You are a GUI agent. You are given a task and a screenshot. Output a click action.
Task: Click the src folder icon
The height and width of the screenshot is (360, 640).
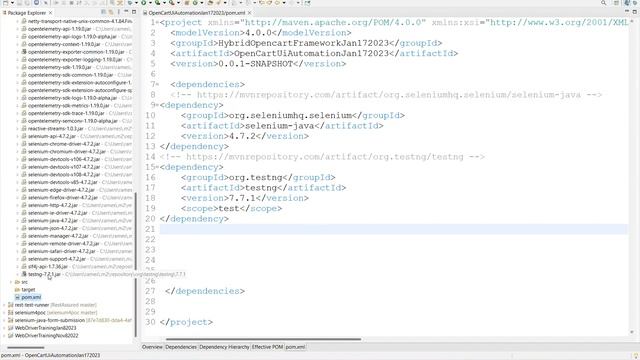click(17, 282)
